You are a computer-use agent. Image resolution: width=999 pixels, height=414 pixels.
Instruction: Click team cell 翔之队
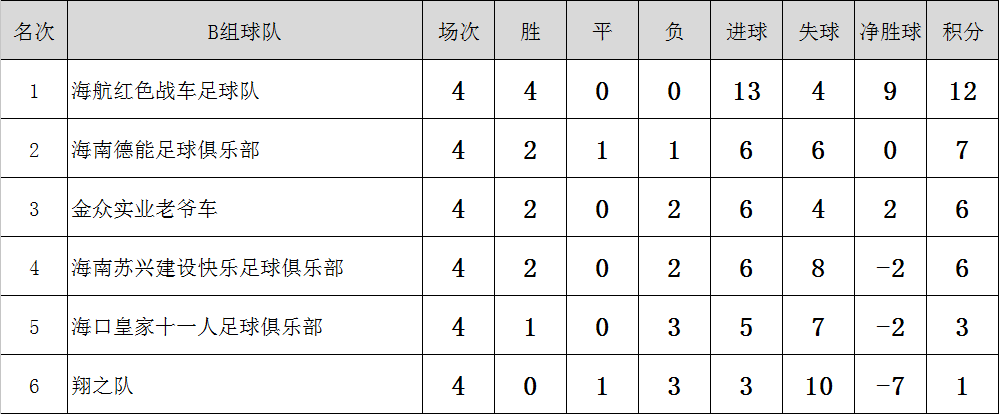pyautogui.click(x=245, y=384)
